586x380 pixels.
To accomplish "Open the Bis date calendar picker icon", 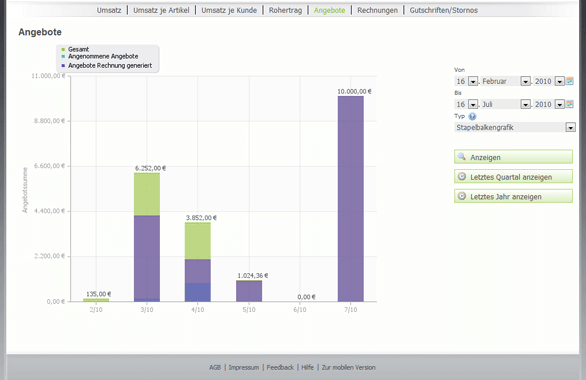I will point(570,104).
